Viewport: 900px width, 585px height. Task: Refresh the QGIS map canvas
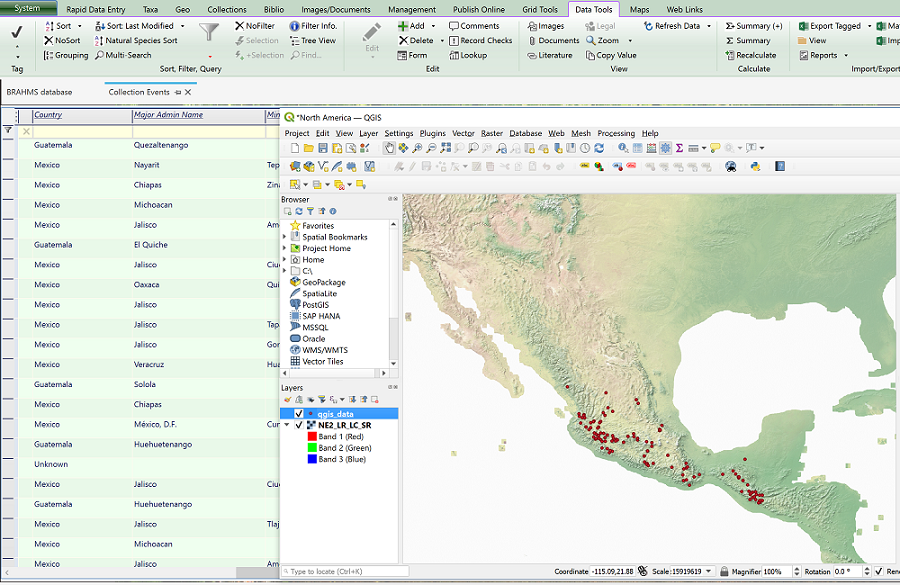point(599,148)
